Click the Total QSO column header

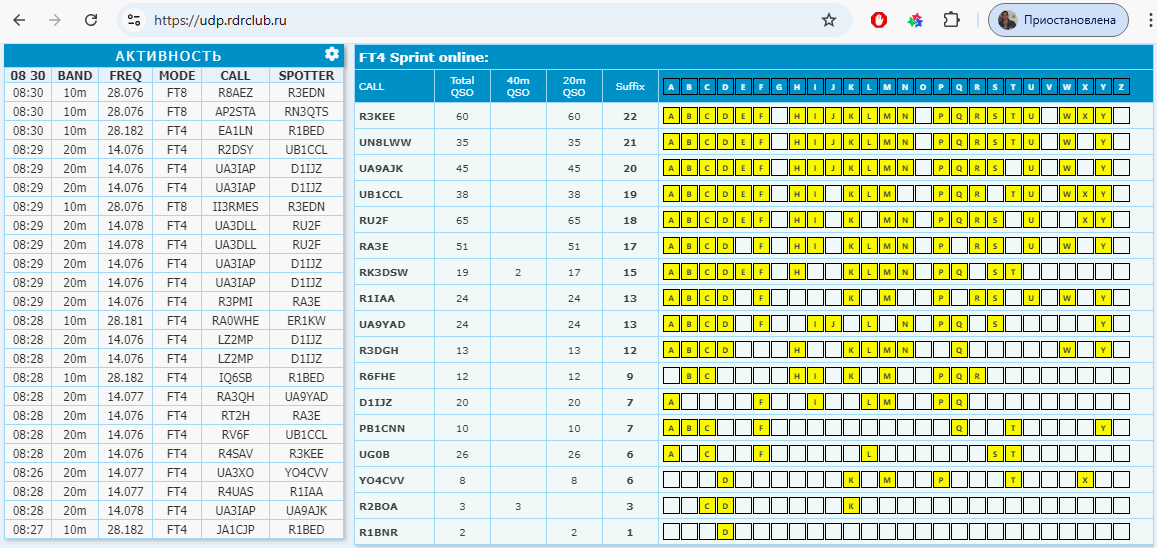(x=462, y=87)
